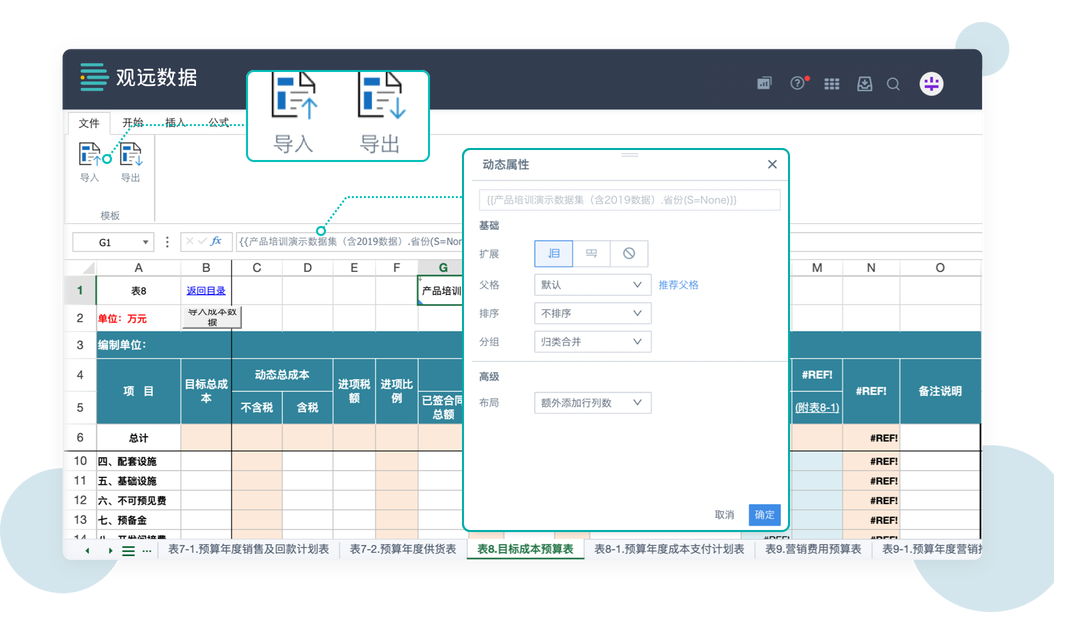The width and height of the screenshot is (1074, 632).
Task: Open the 布局 dropdown showing 额外添加行列数
Action: [593, 403]
